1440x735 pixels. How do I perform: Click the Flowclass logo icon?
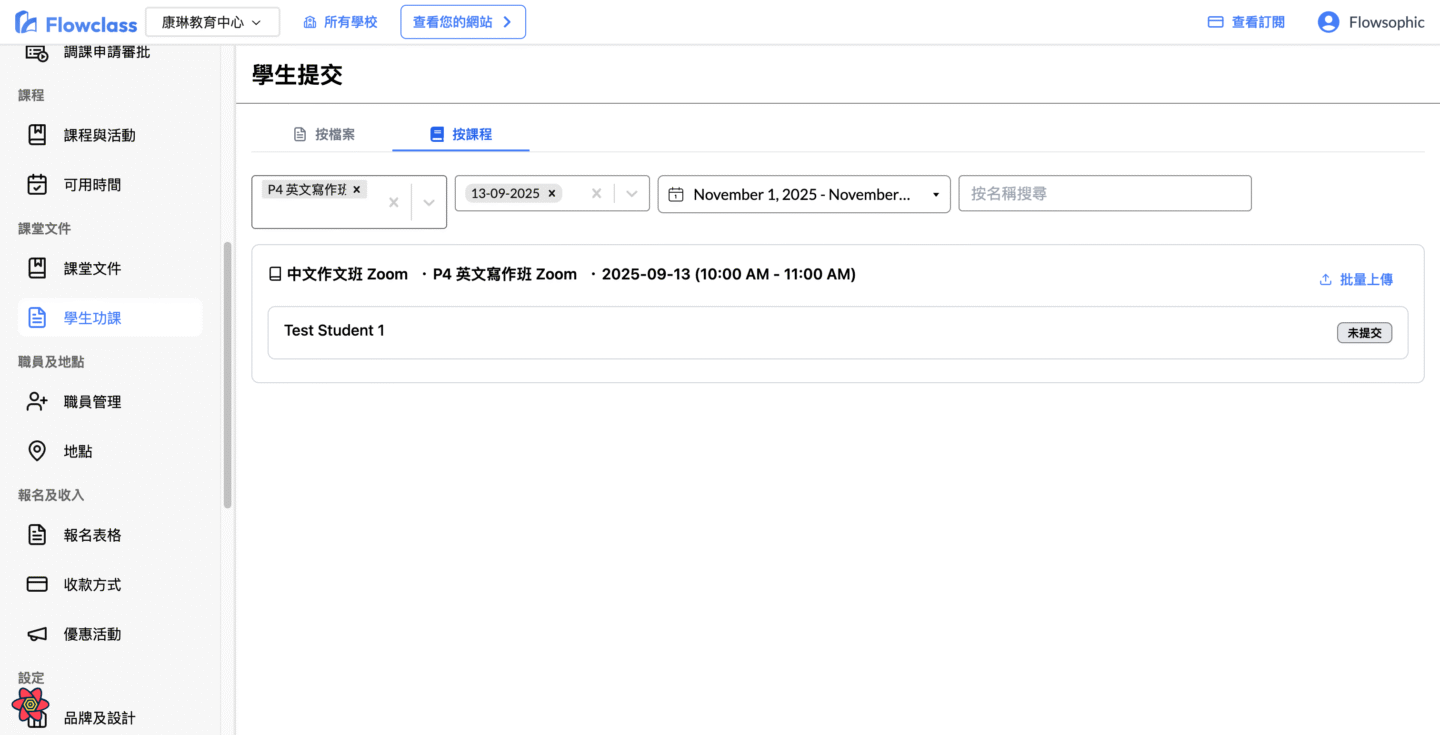(27, 22)
